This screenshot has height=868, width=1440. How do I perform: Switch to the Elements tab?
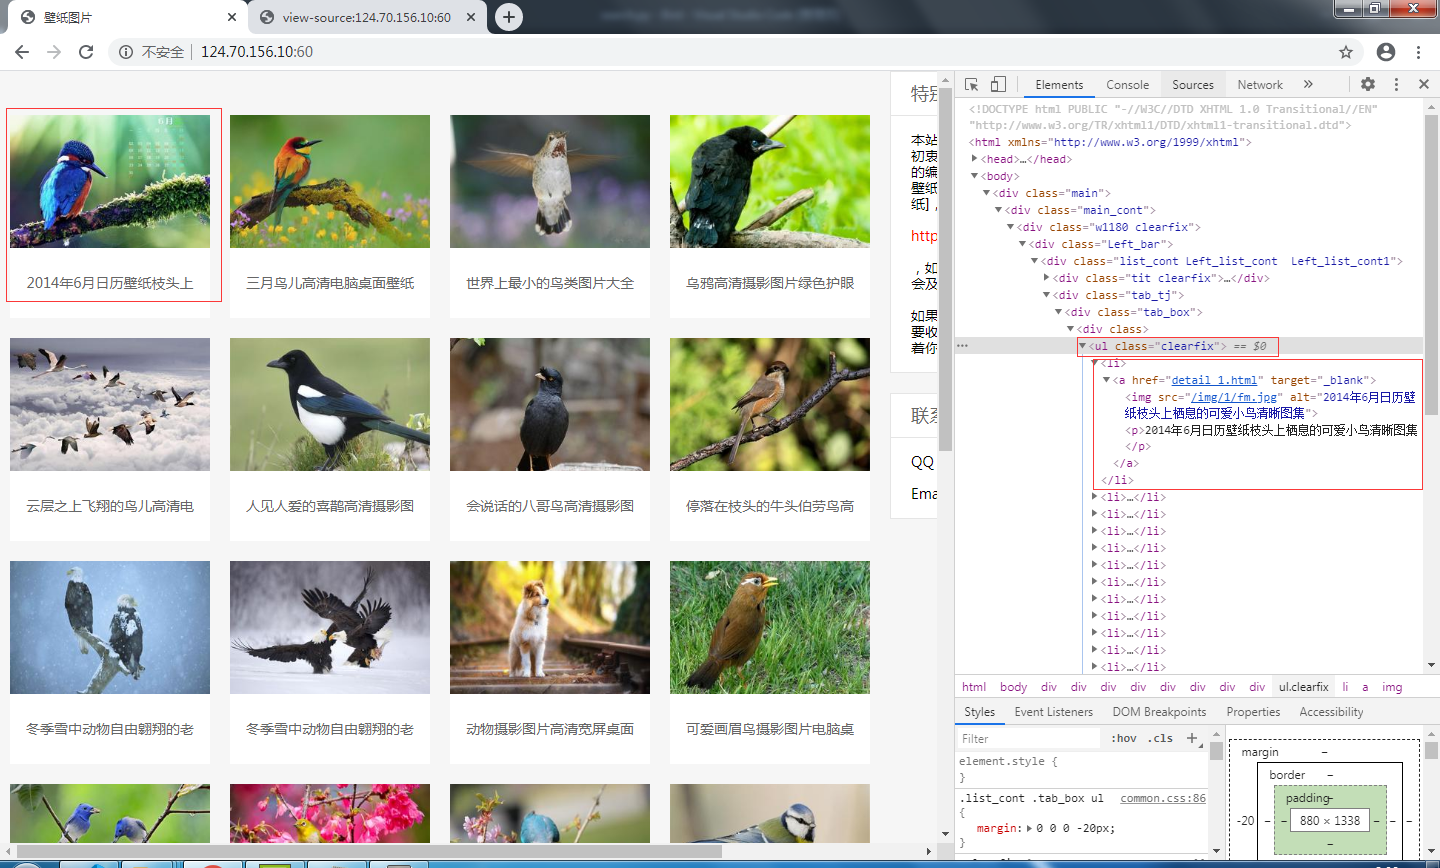pos(1059,85)
